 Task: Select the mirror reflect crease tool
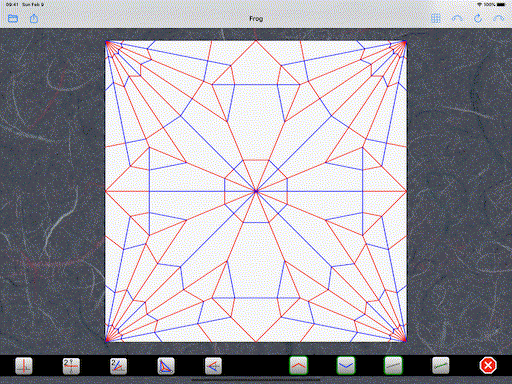coord(213,366)
